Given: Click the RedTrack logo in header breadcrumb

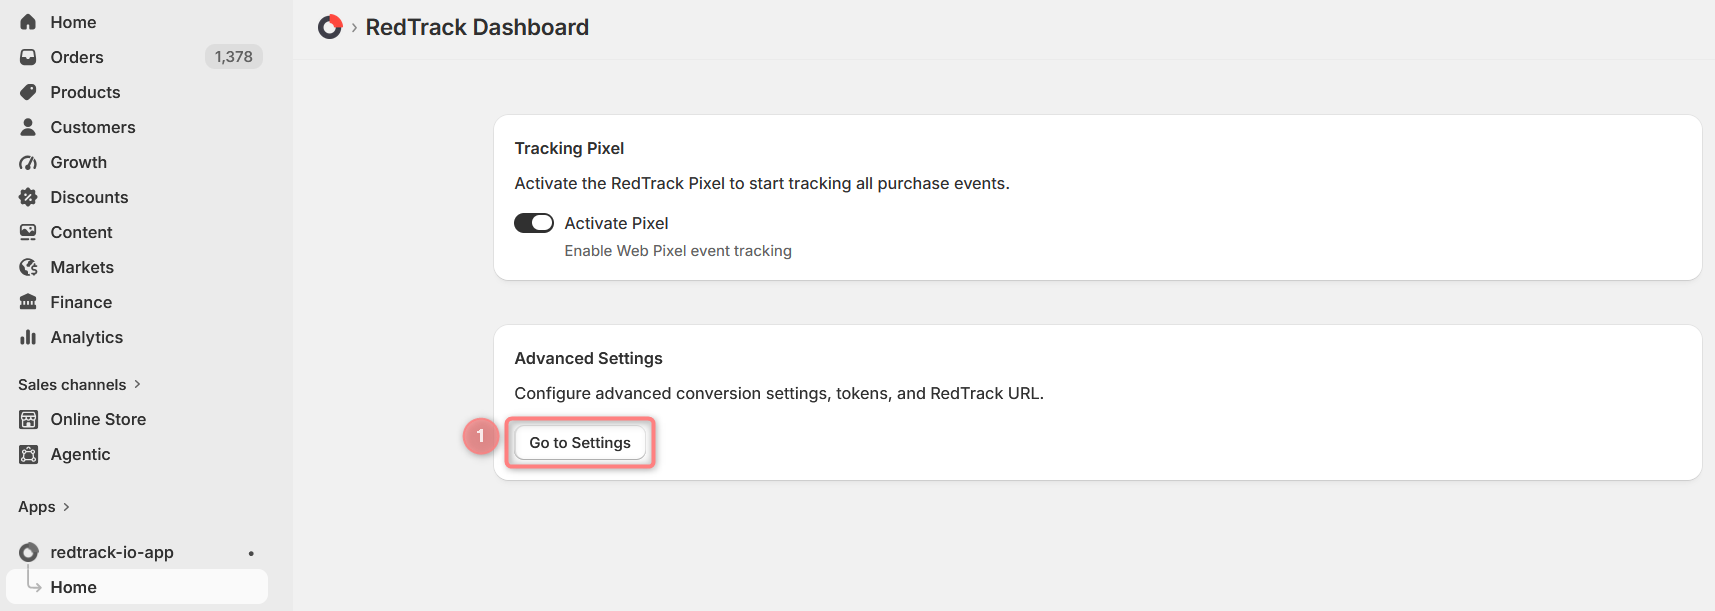Looking at the screenshot, I should click(x=330, y=27).
